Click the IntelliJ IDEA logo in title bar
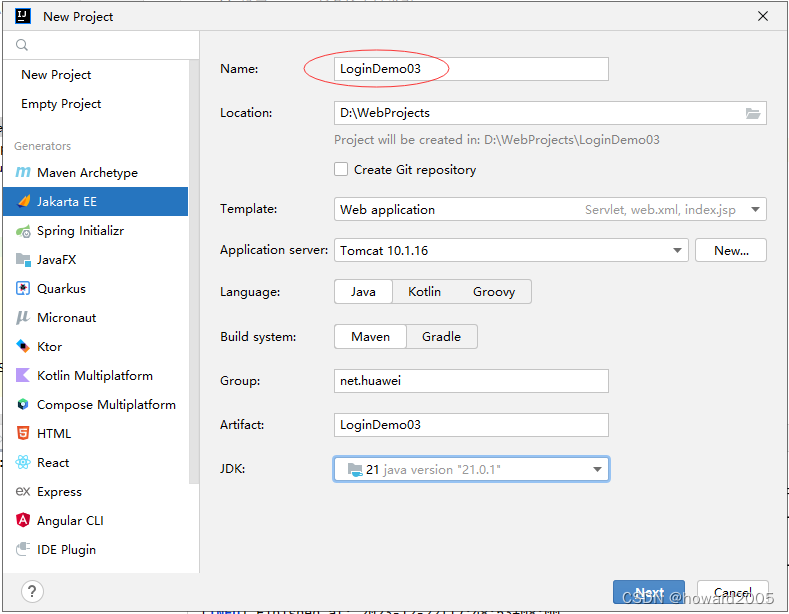The image size is (789, 614). tap(23, 16)
